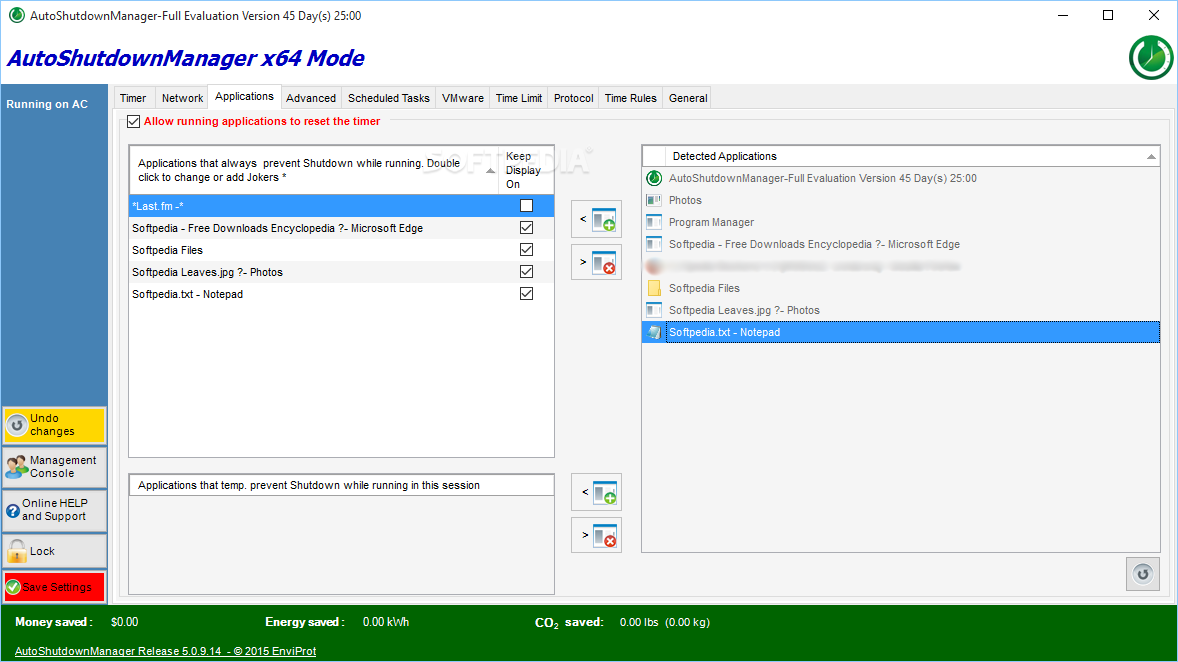
Task: Click the green checkmark on Save Settings
Action: coord(13,587)
